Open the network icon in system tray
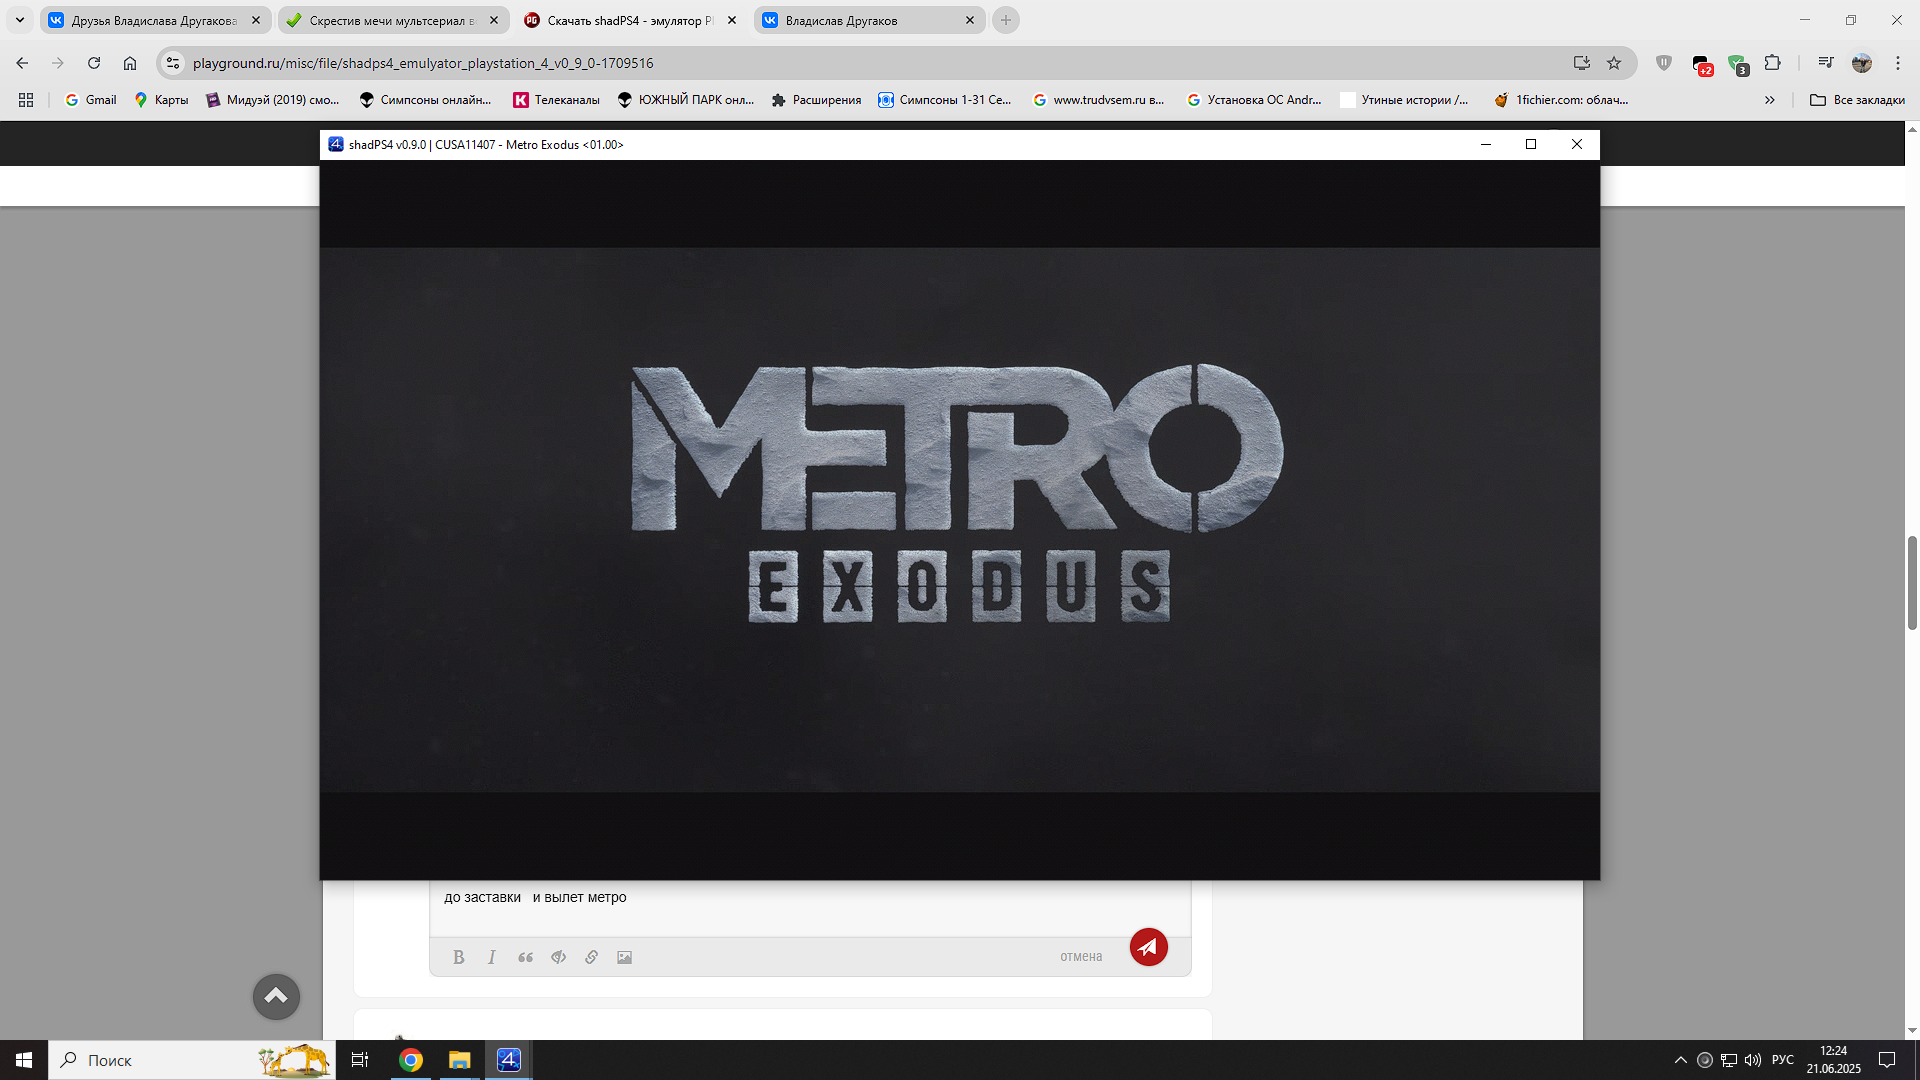The width and height of the screenshot is (1920, 1080). (1729, 1060)
